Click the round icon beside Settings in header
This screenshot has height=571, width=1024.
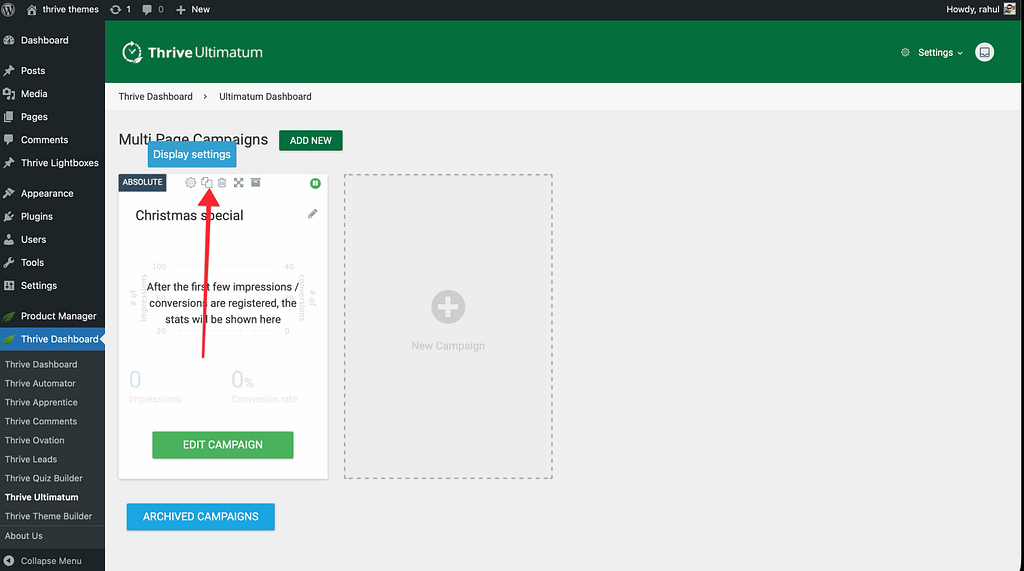point(984,52)
